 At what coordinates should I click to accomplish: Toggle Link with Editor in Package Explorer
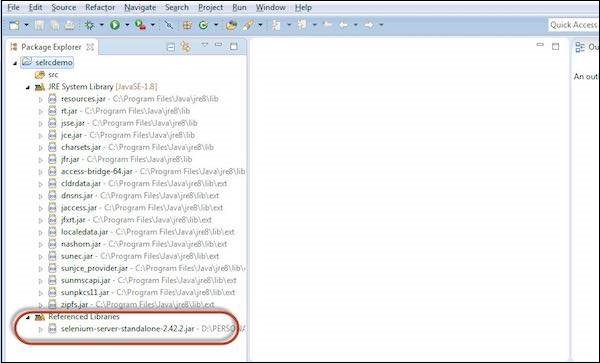point(186,47)
